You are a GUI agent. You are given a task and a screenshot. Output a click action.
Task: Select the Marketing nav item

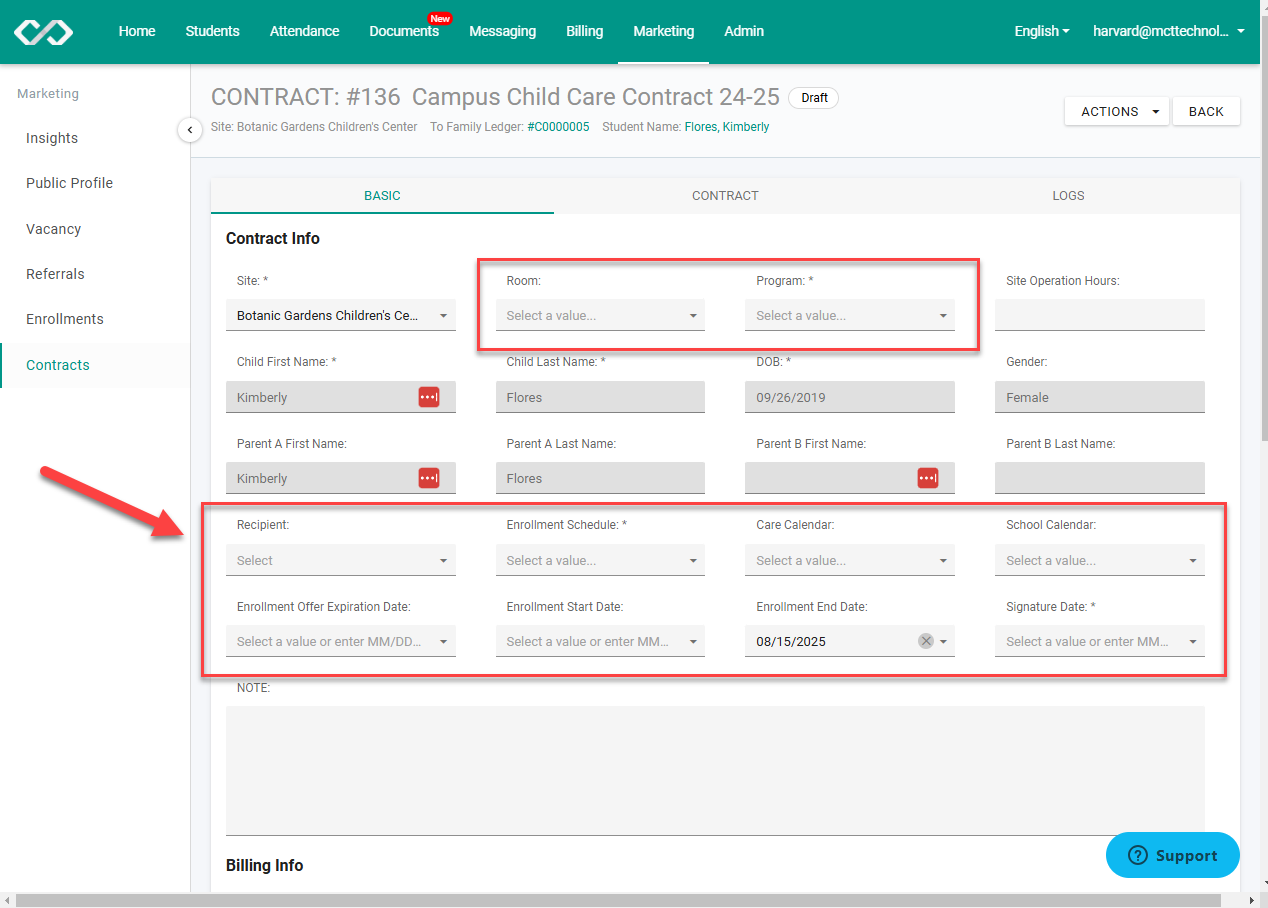663,31
